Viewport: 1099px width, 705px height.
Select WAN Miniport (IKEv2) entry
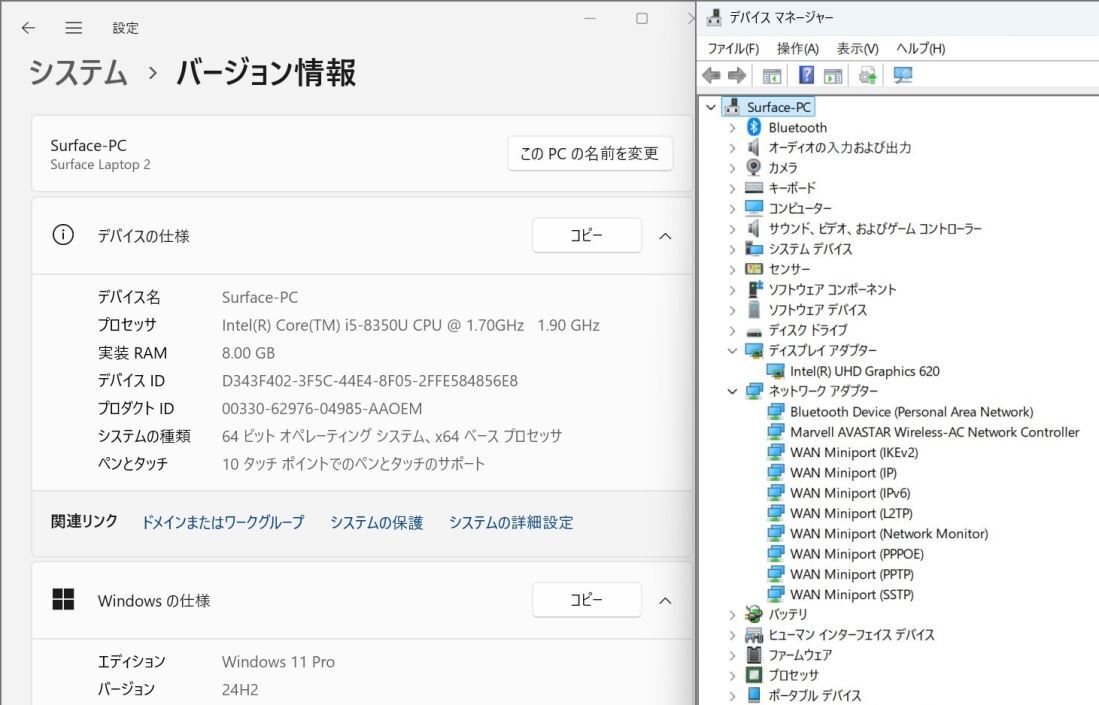(854, 453)
